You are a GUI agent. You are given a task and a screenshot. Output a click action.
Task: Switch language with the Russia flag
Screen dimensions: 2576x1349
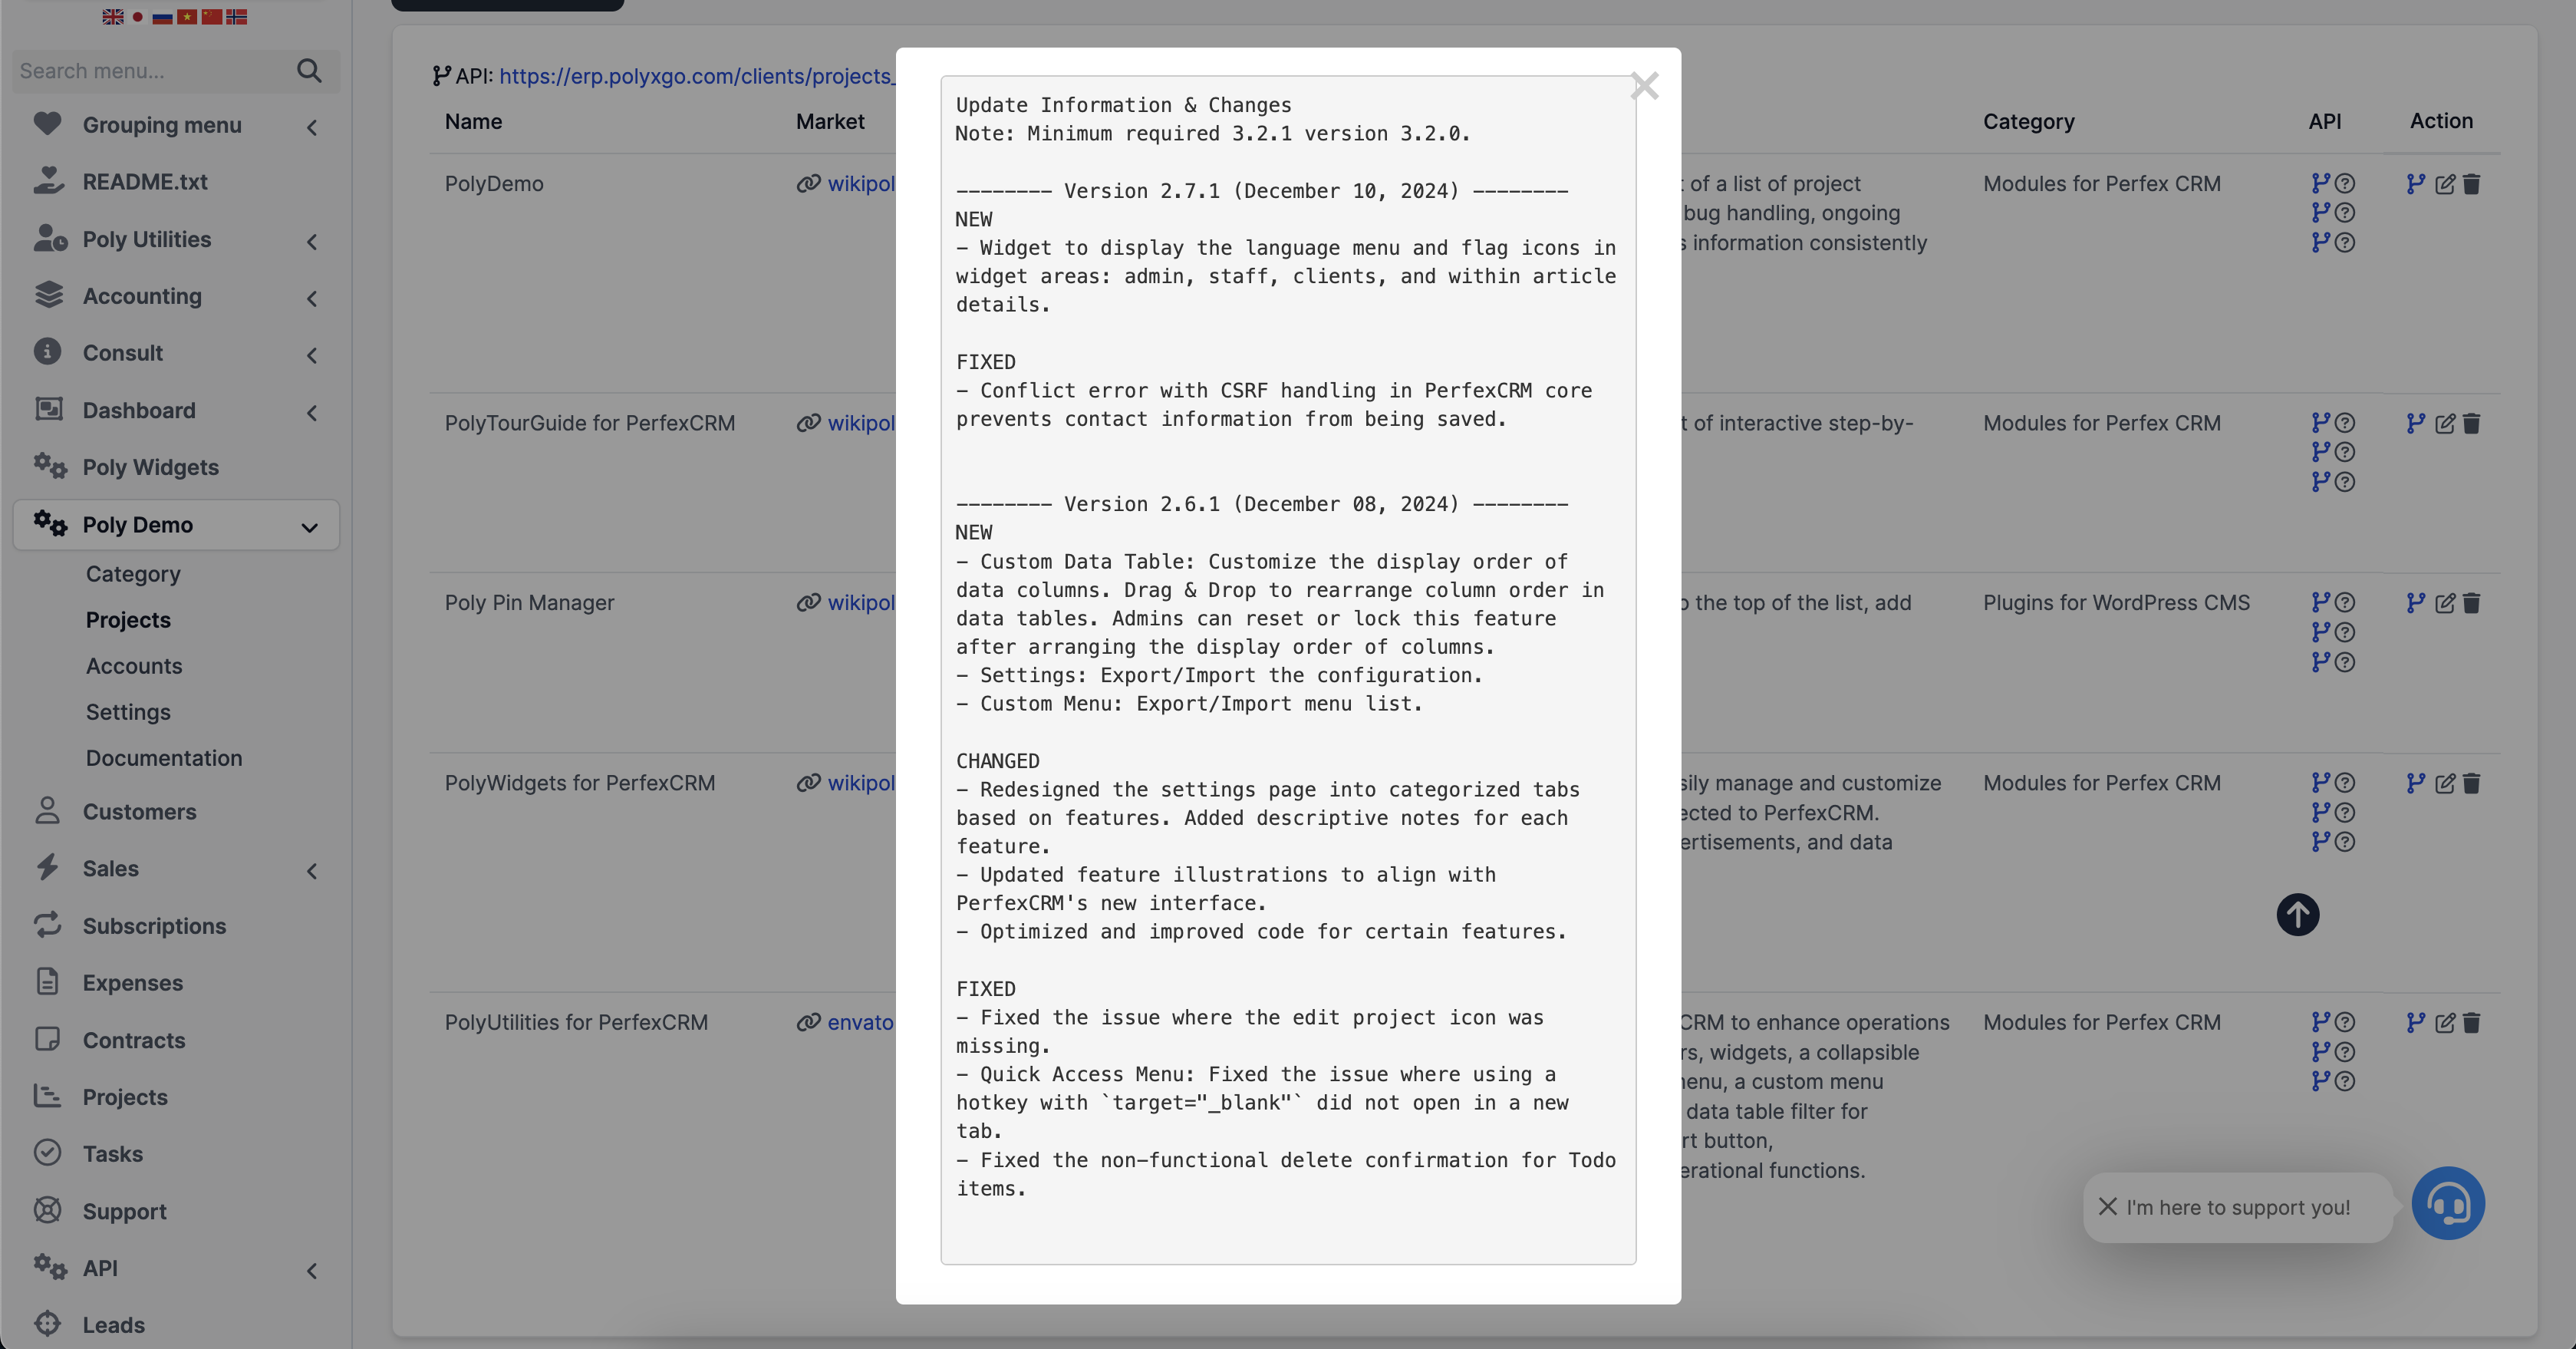click(x=162, y=16)
